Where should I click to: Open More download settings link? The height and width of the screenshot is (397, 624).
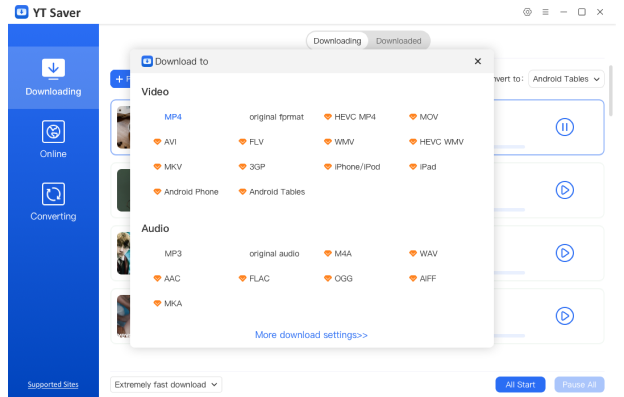[311, 335]
